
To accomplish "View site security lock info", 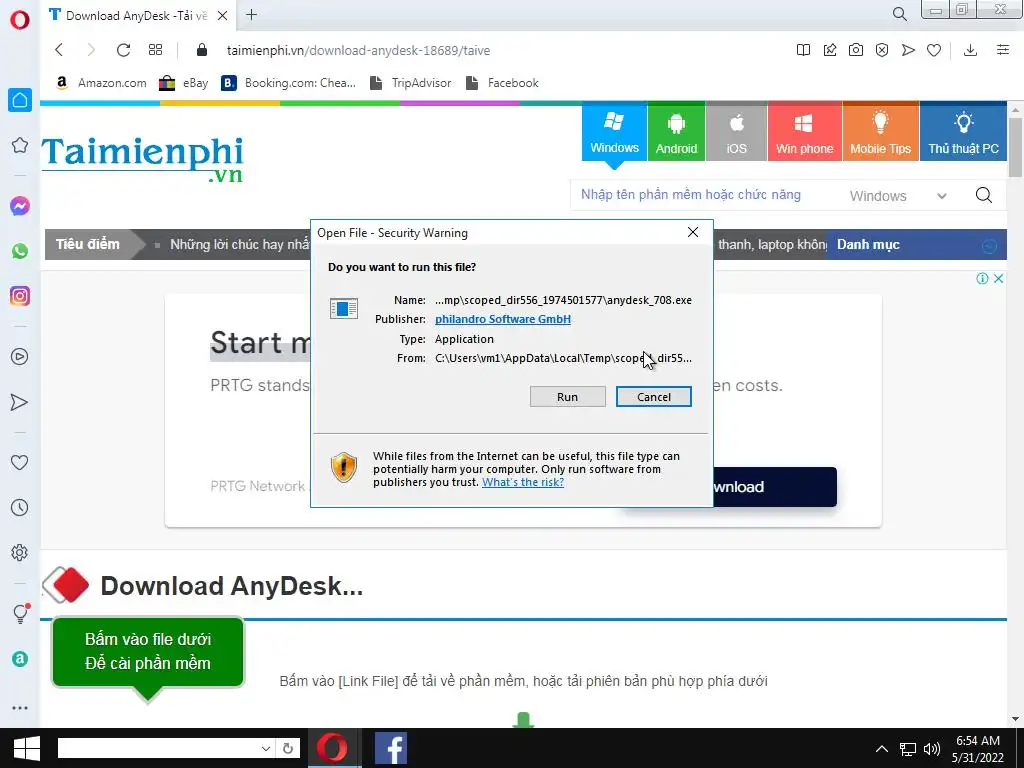I will tap(202, 50).
